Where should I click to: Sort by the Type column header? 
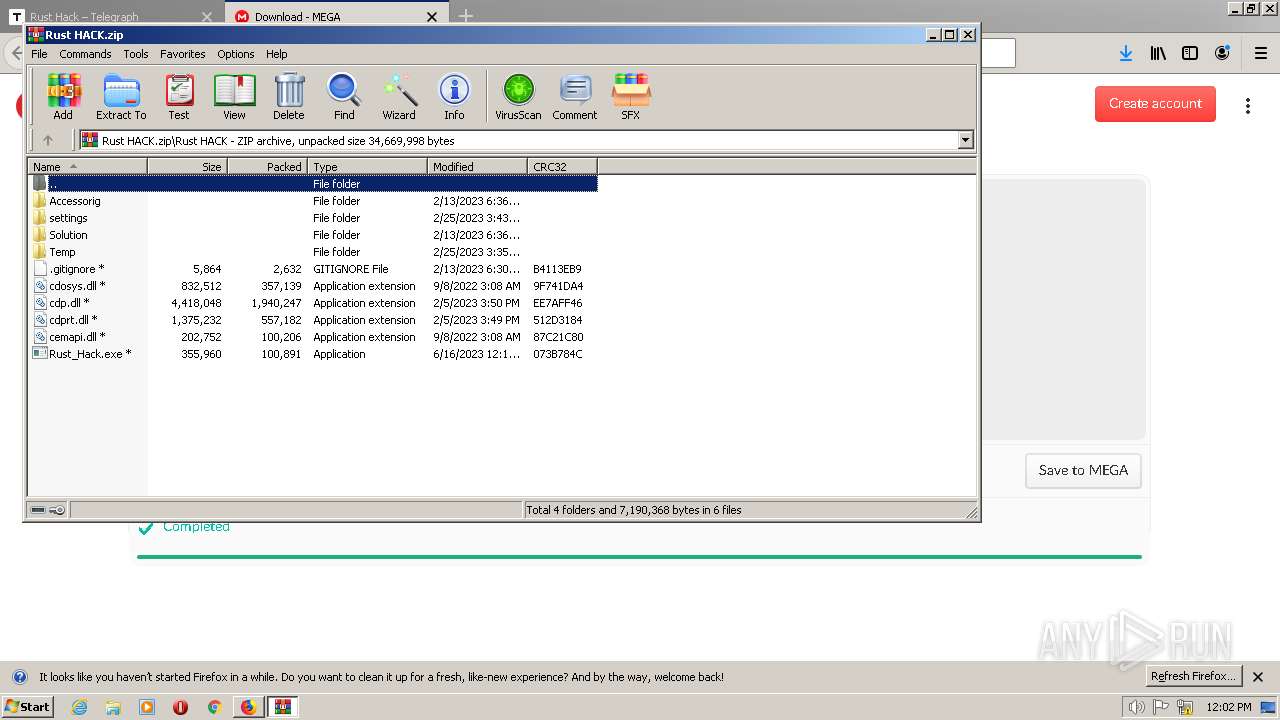coord(367,167)
